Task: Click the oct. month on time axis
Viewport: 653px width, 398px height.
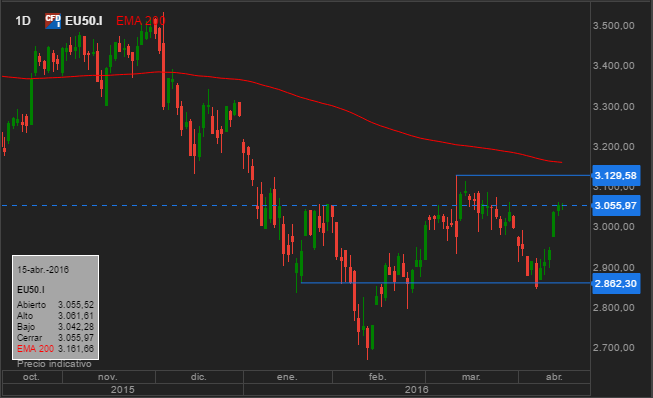Action: (x=31, y=377)
